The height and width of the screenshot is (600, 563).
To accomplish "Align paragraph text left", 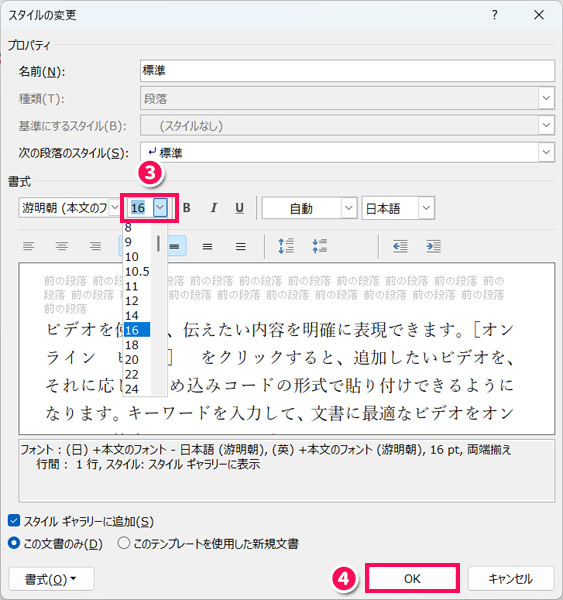I will pos(29,246).
